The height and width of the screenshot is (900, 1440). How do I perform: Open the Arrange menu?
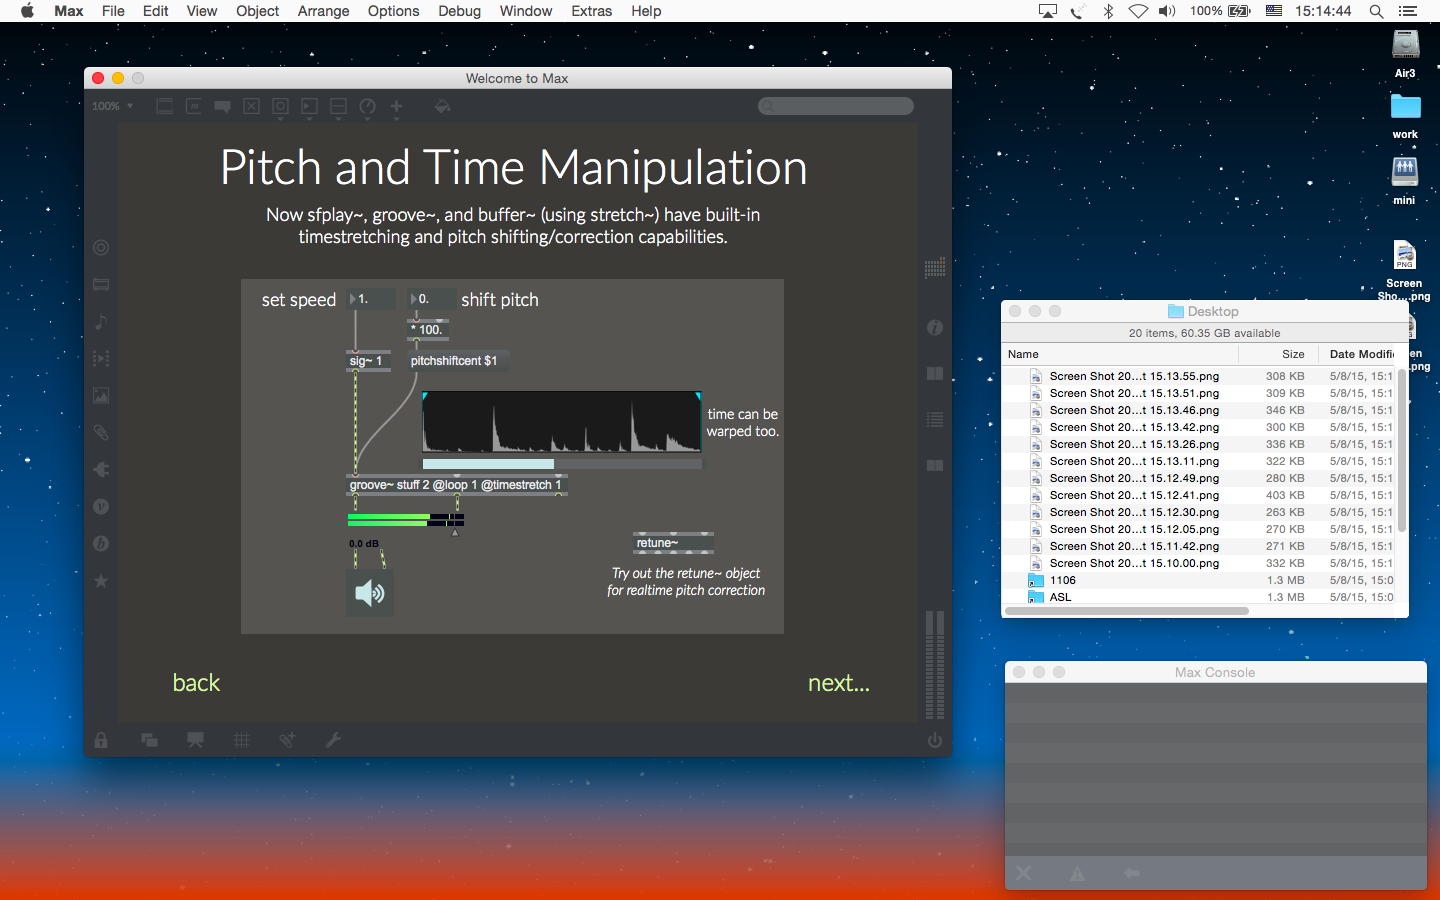pos(323,11)
